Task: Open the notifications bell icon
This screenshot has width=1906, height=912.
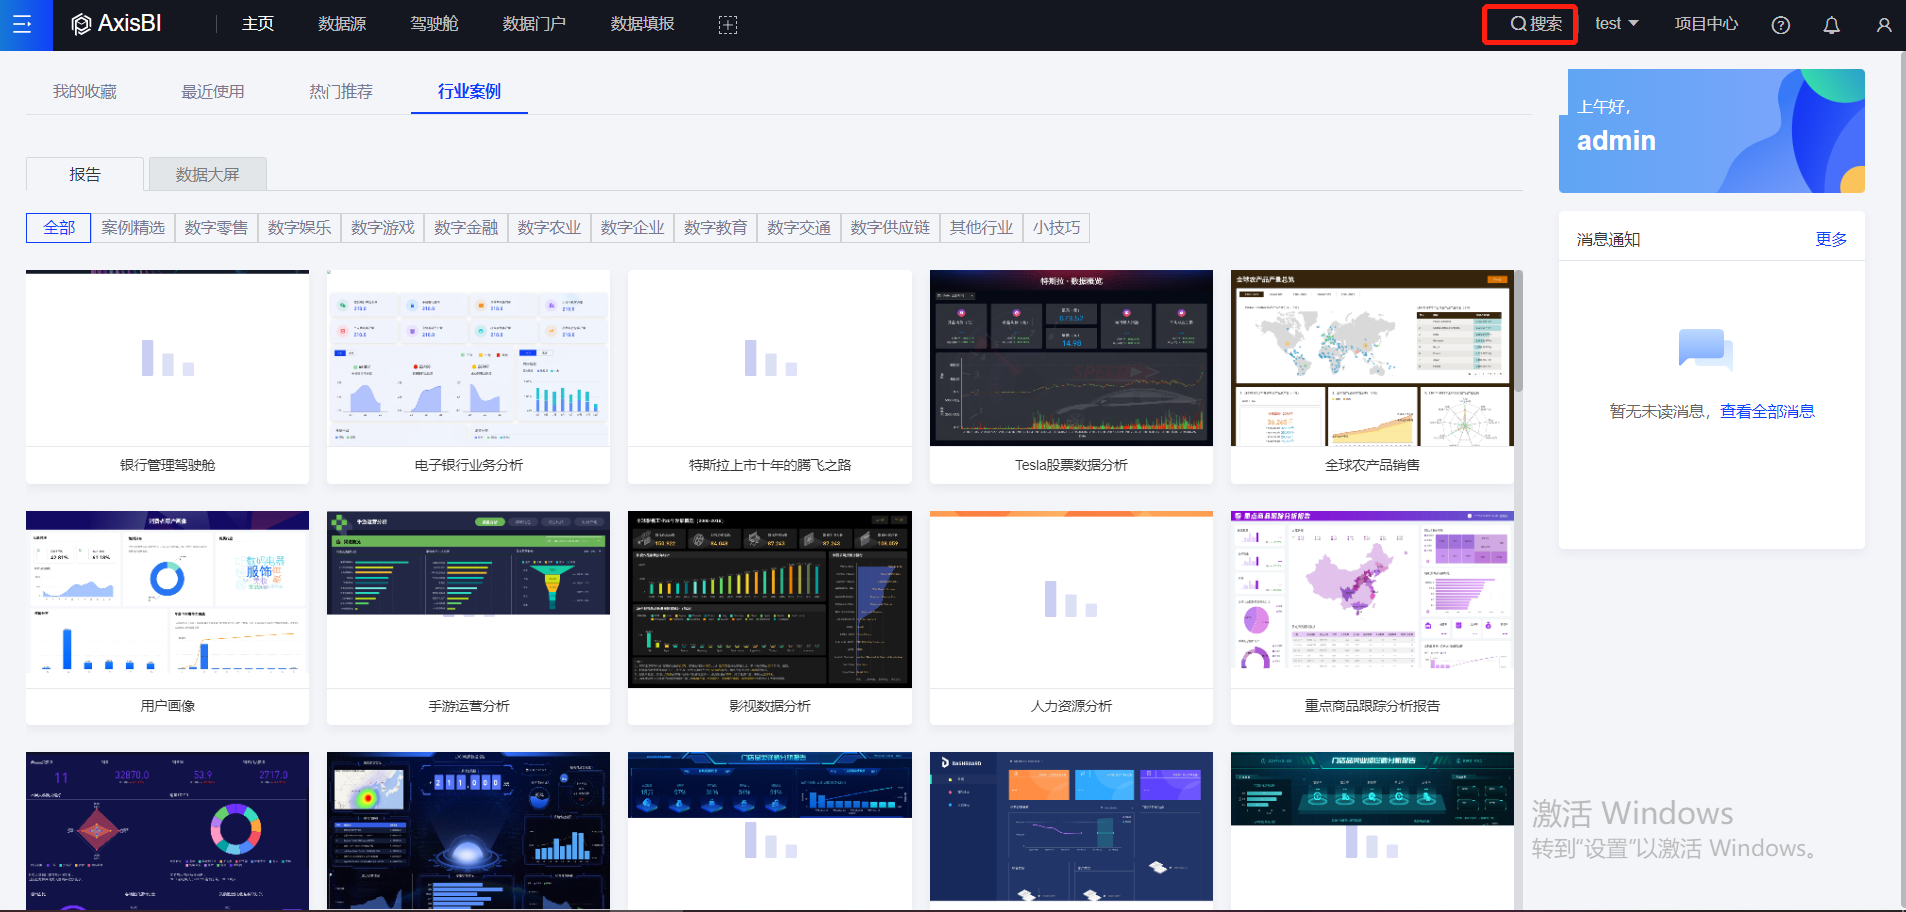Action: (x=1831, y=25)
